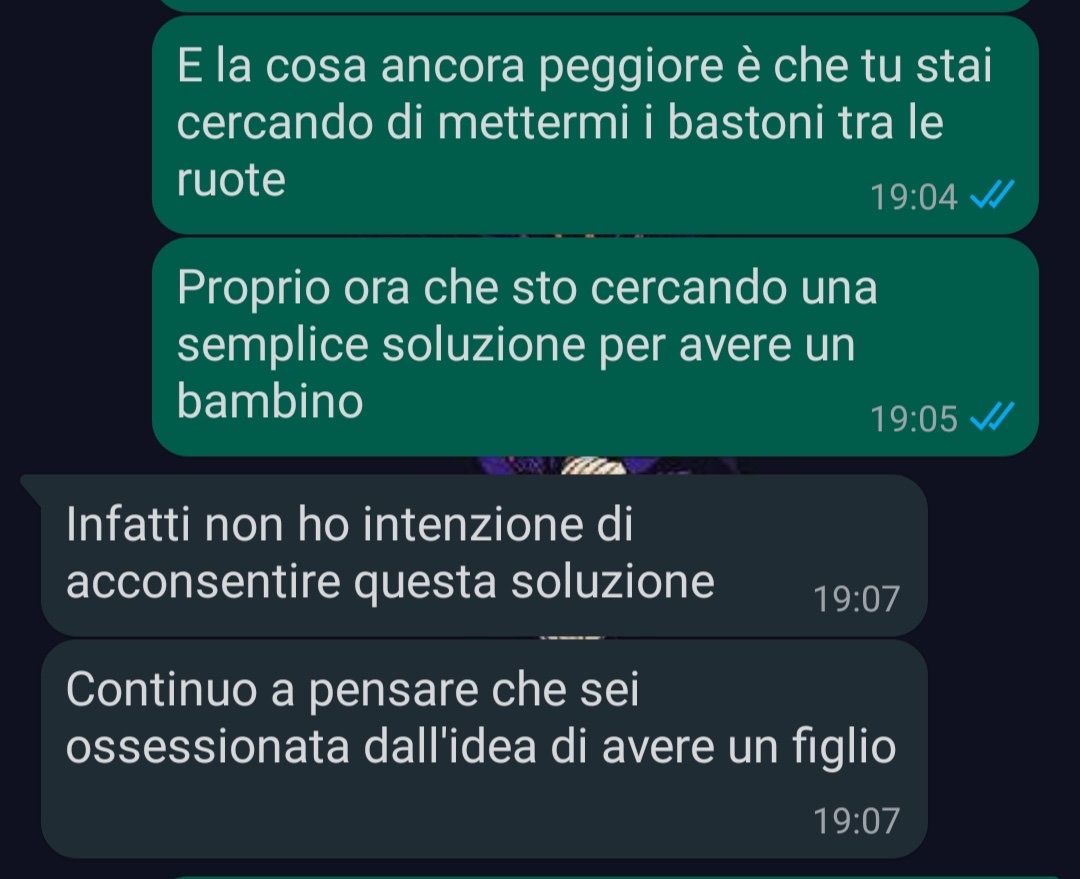This screenshot has width=1080, height=879.
Task: Tap the pointed tail of the "Infatti" bubble
Action: coord(32,488)
